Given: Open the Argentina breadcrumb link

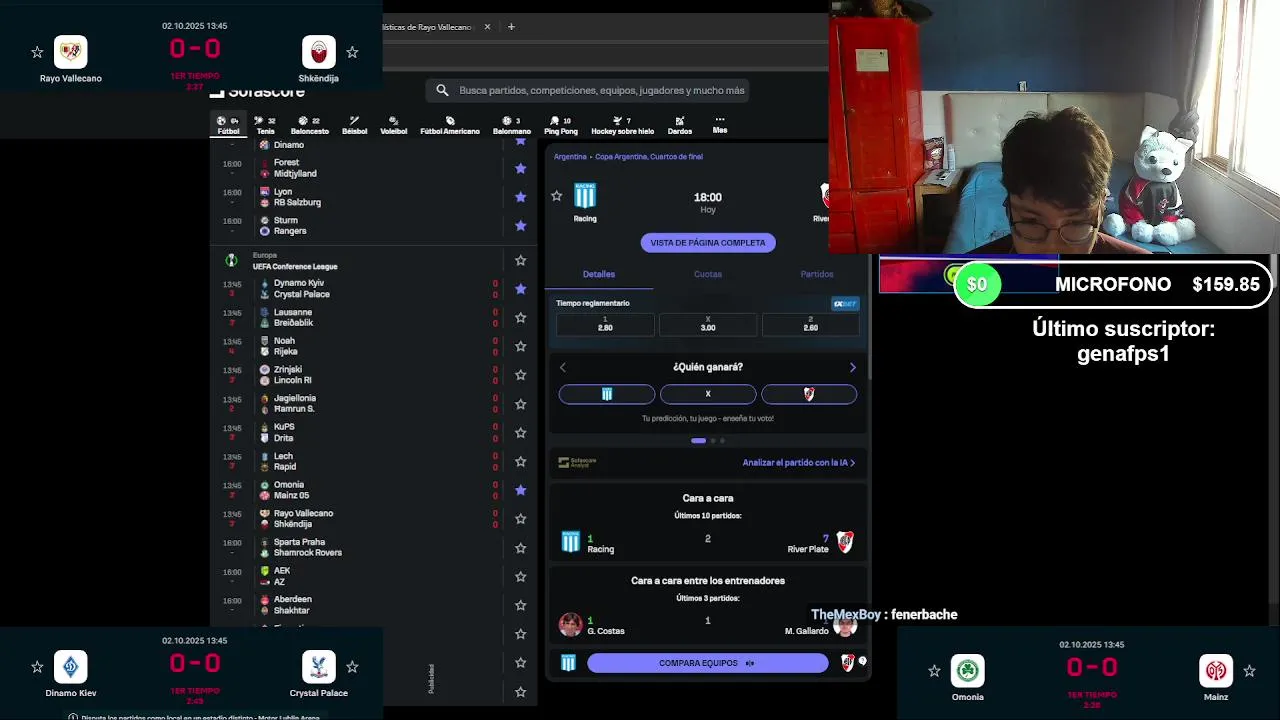Looking at the screenshot, I should pyautogui.click(x=570, y=157).
